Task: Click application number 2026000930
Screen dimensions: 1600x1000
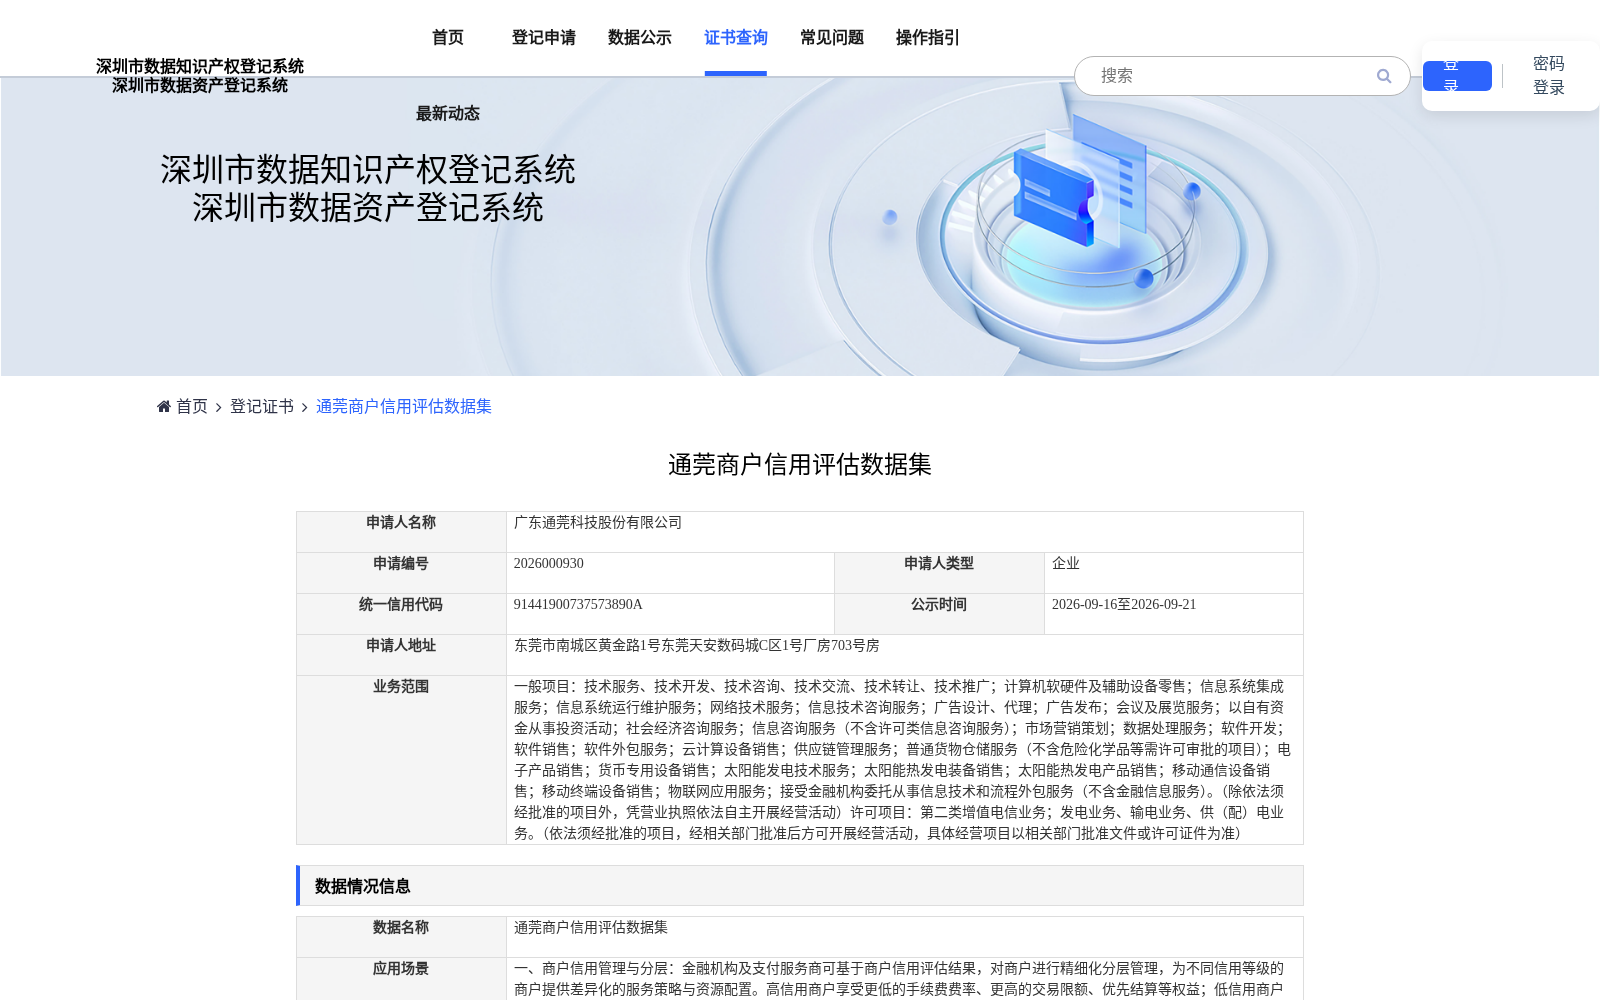Action: 549,564
